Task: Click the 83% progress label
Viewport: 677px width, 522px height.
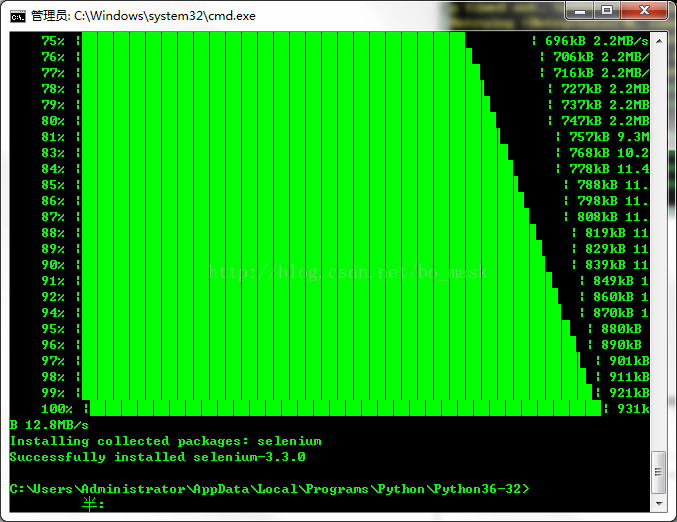Action: (53, 152)
